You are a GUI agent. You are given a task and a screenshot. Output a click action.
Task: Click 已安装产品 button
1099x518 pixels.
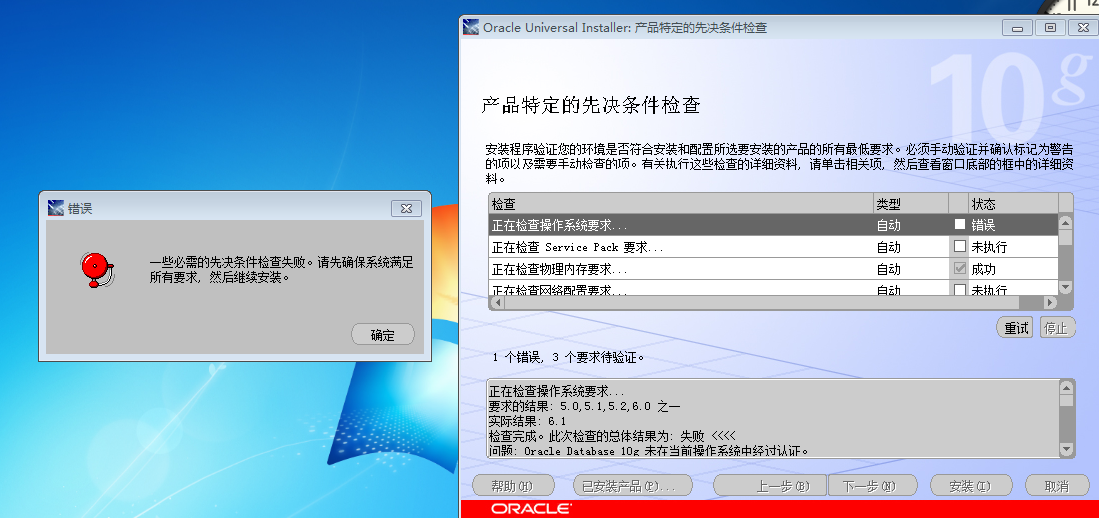coord(632,485)
